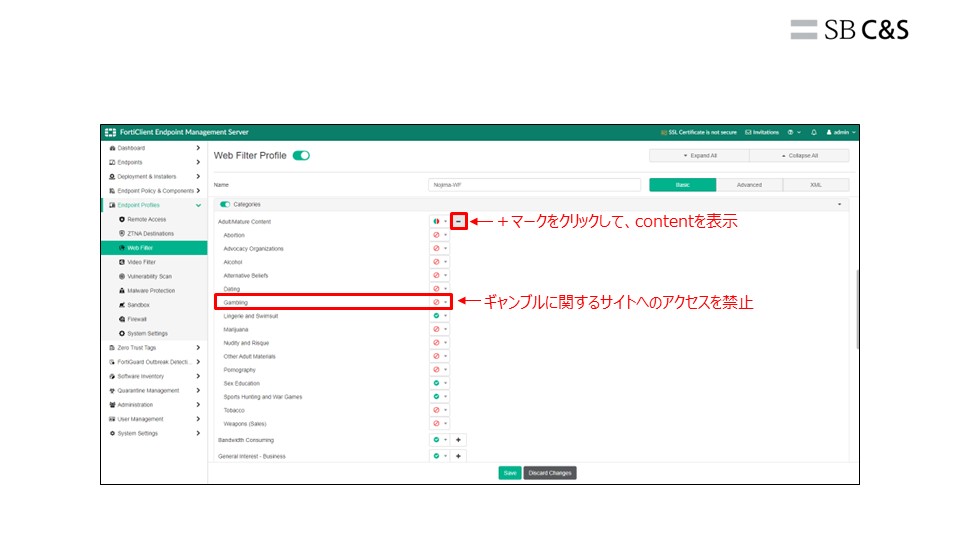Screen dimensions: 960x540
Task: Click the ZTNA Destinations icon
Action: tap(122, 233)
